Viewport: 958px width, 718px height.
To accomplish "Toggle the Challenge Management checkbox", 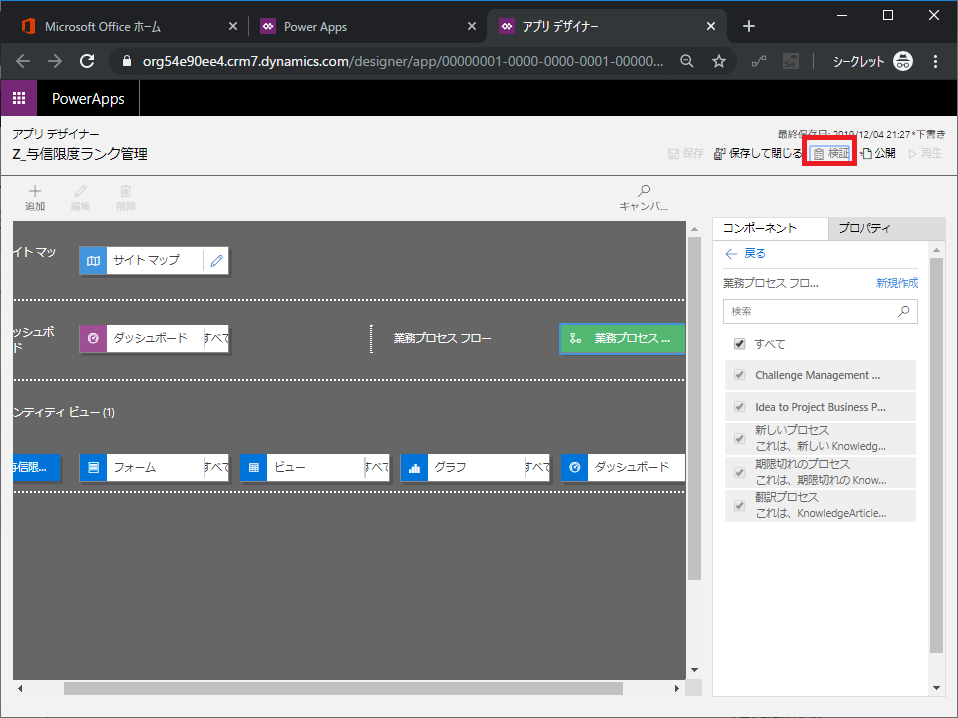I will point(740,375).
